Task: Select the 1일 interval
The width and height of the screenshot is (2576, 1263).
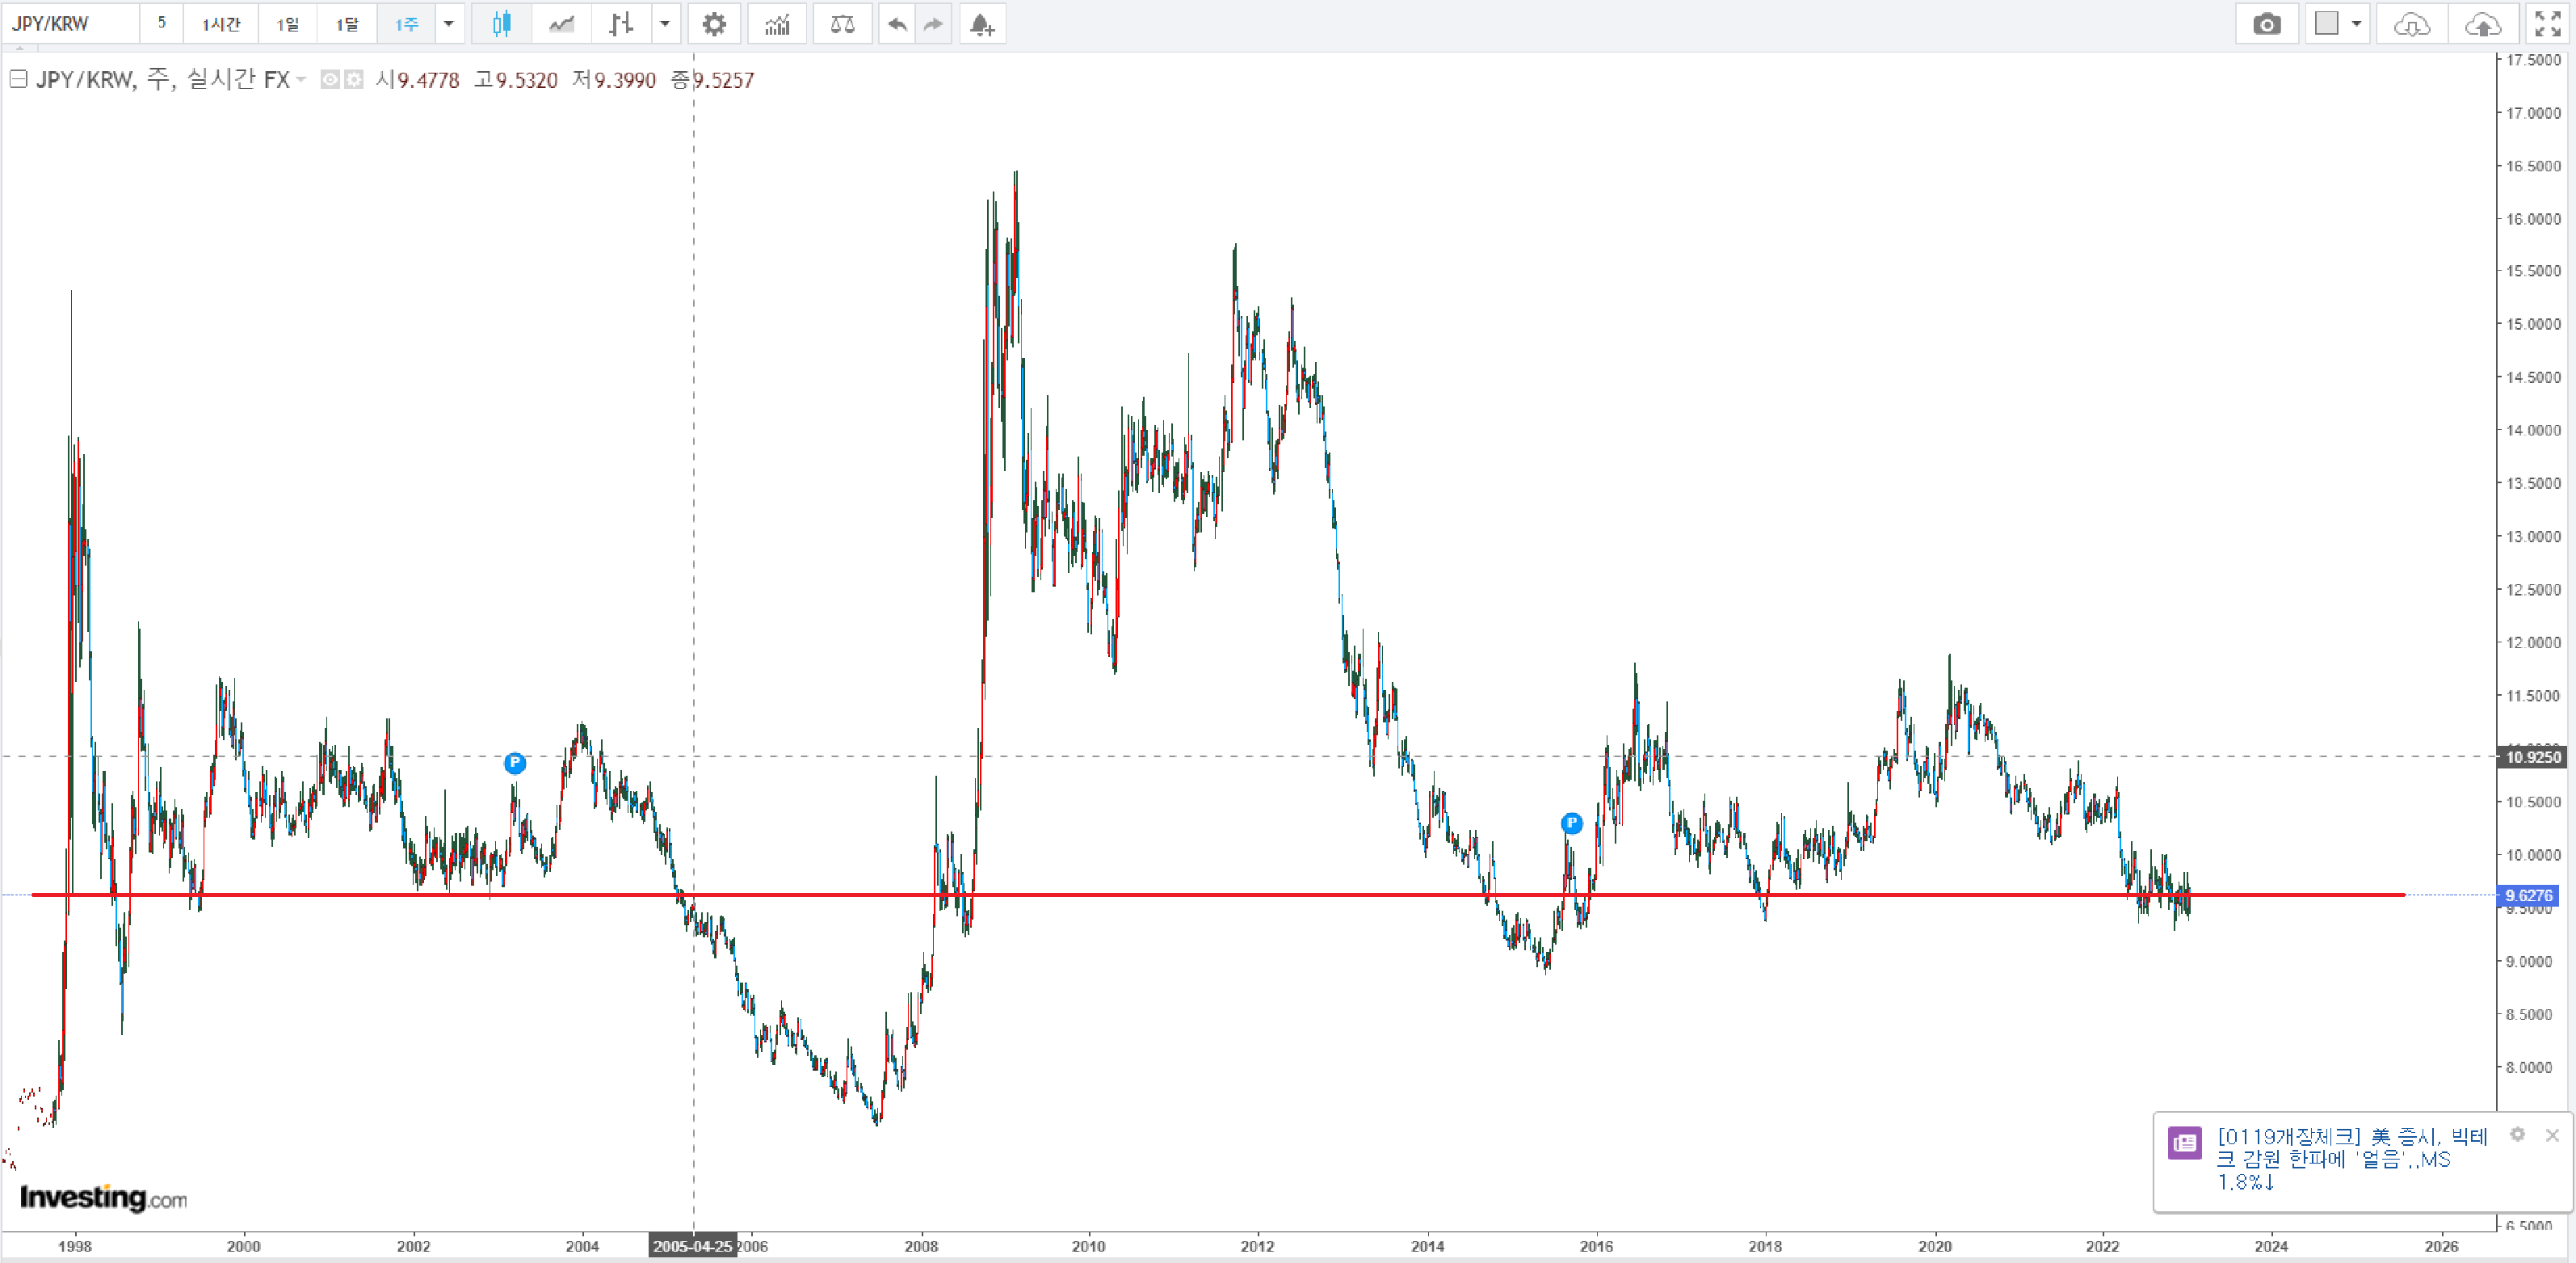Action: point(288,24)
